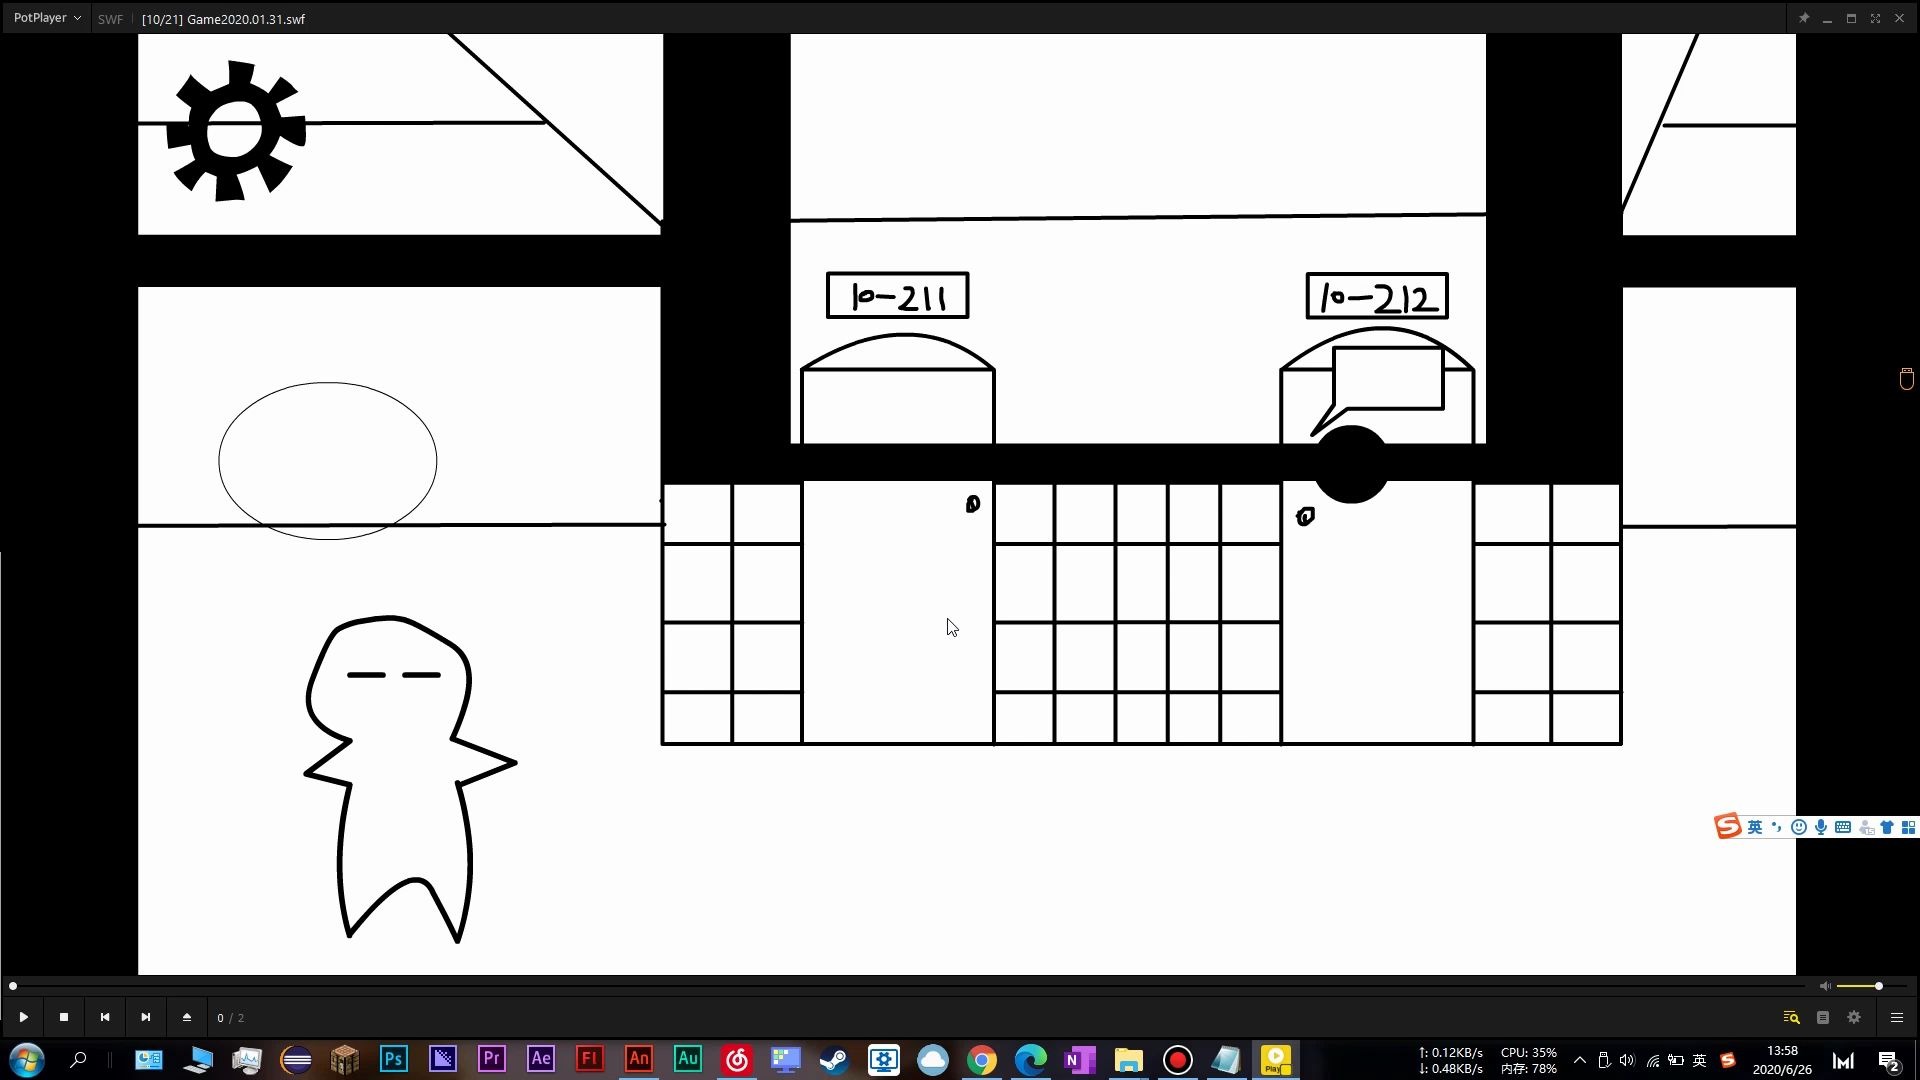The image size is (1920, 1080).
Task: Mute audio via speaker icon
Action: coord(1825,986)
